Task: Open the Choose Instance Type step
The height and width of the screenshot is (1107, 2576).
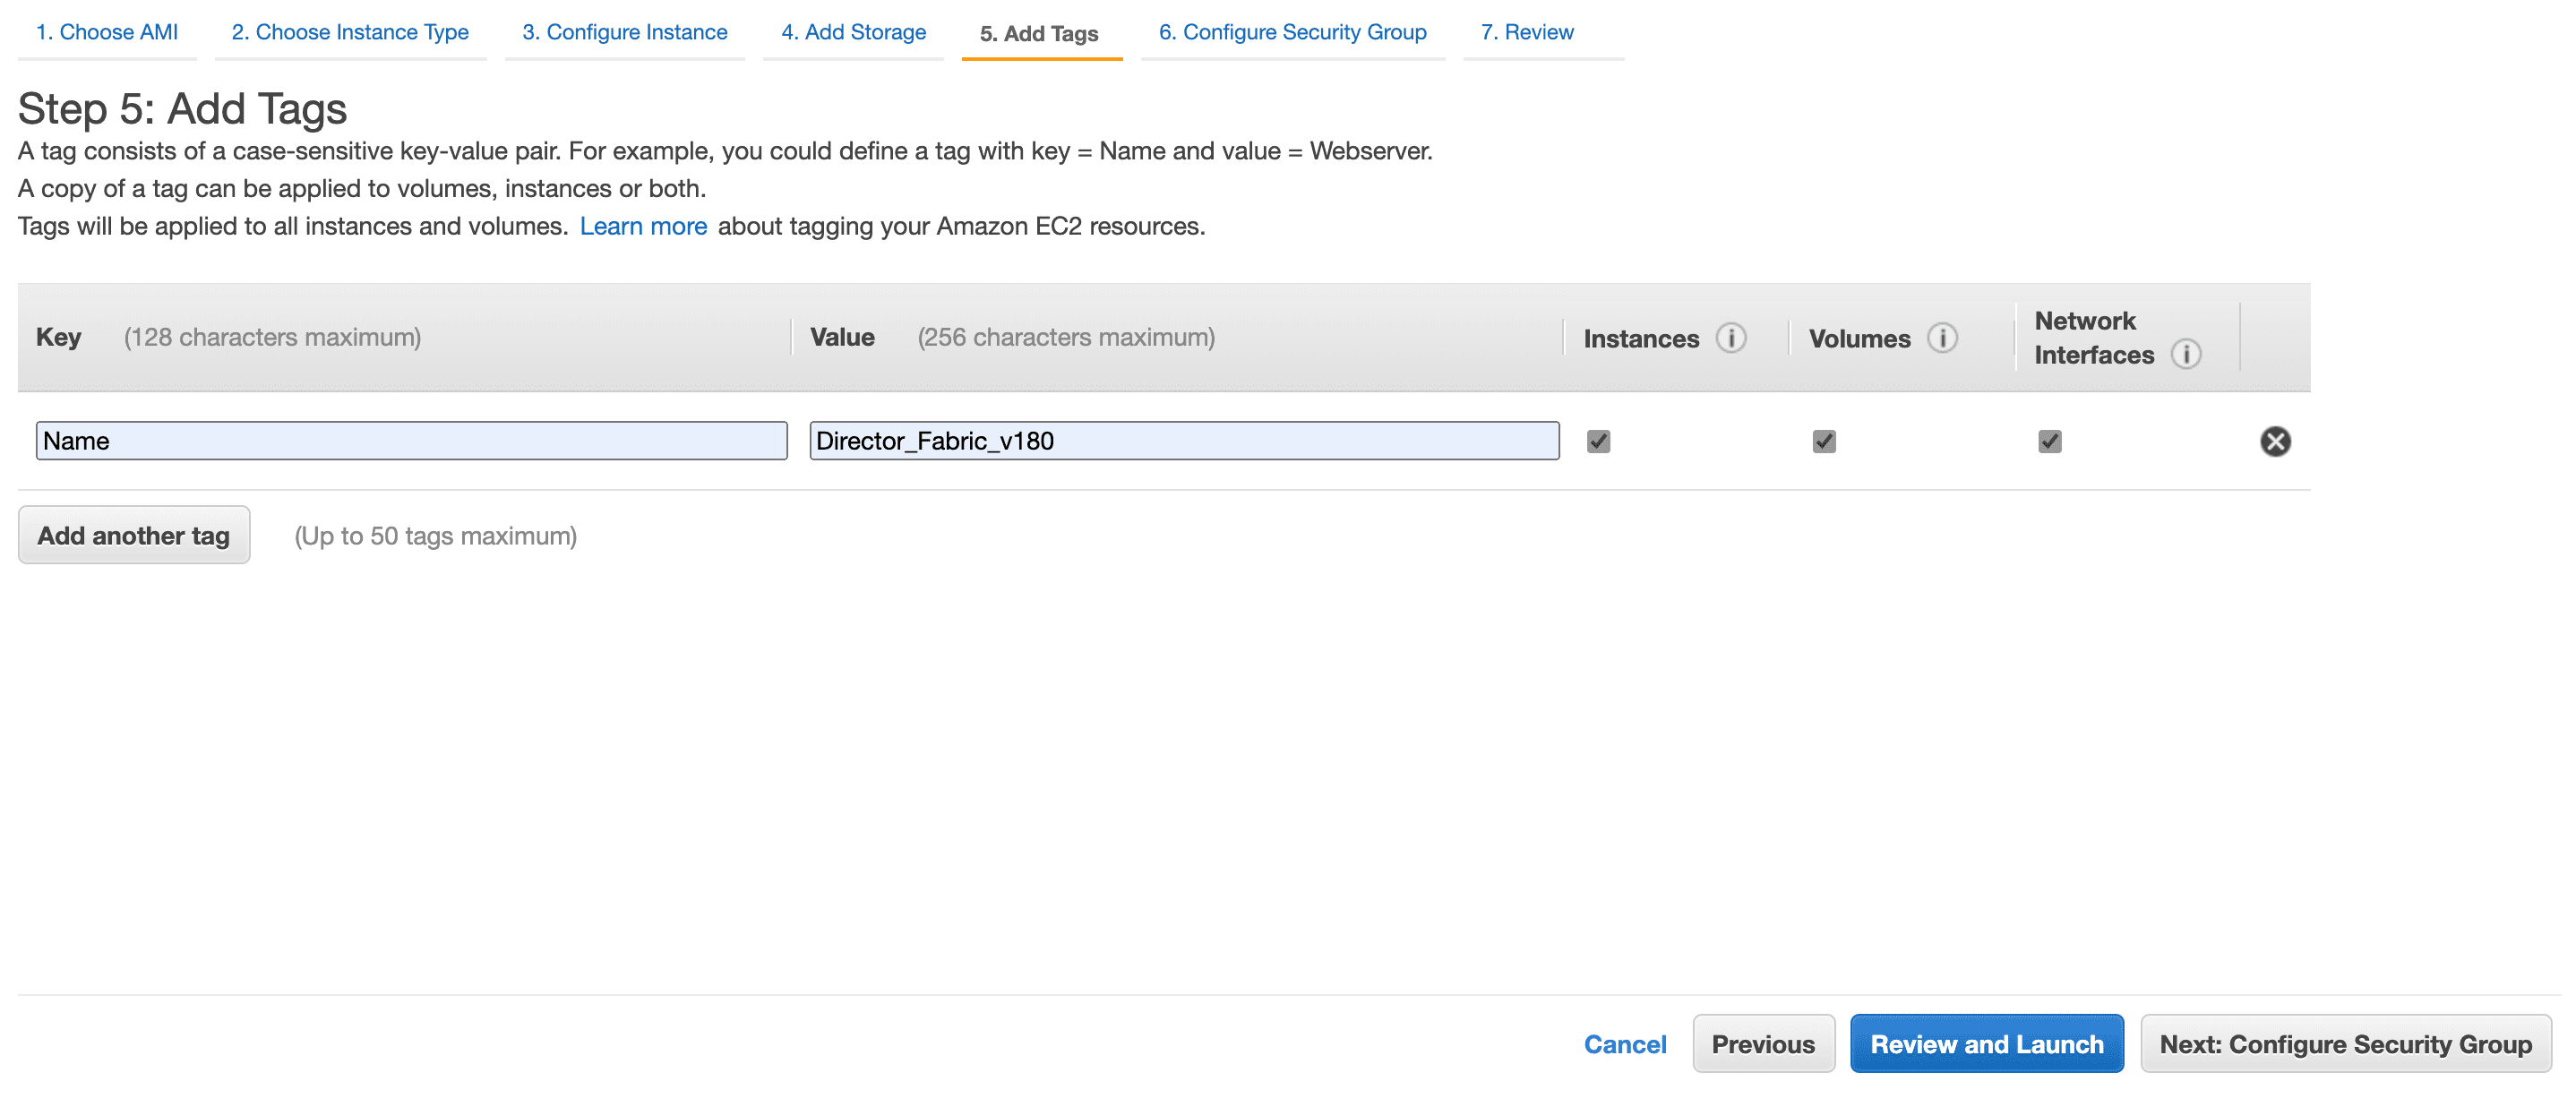Action: click(x=350, y=32)
